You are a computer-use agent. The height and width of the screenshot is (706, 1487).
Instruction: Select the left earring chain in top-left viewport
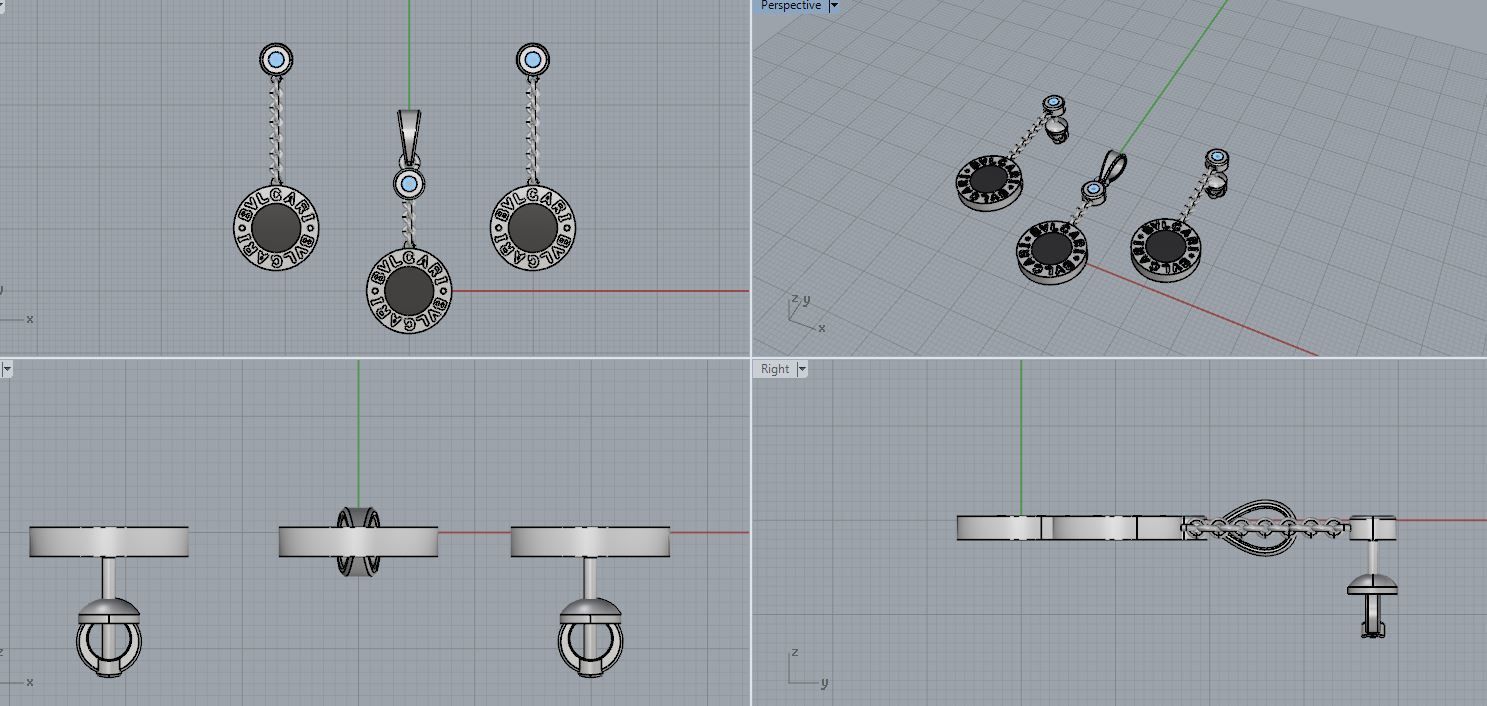(x=275, y=130)
